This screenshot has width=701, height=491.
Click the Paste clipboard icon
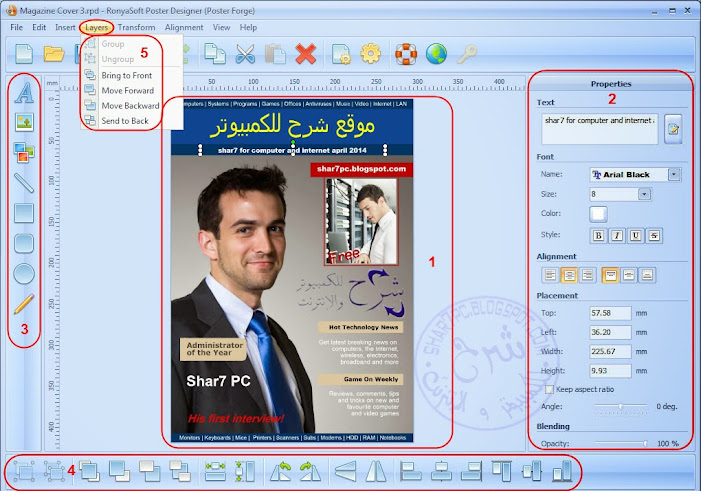(x=275, y=54)
